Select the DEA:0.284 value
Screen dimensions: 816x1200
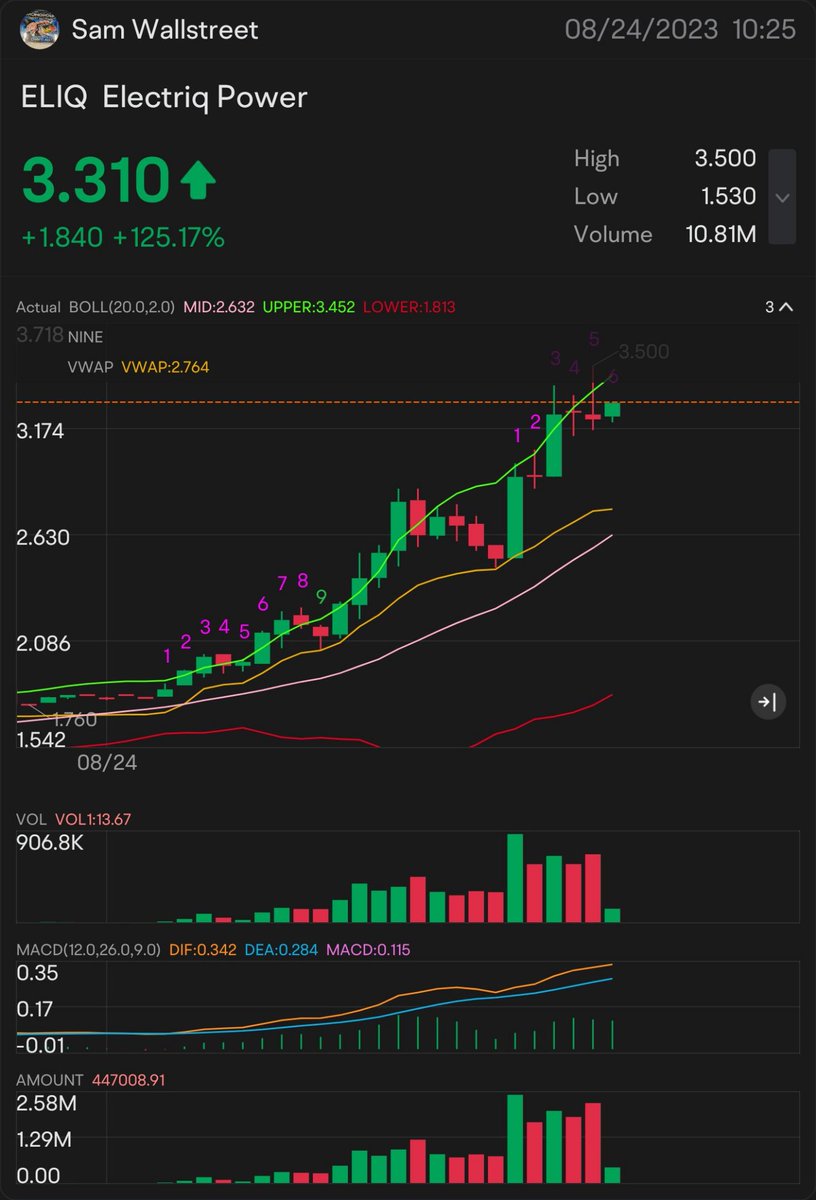pos(279,949)
